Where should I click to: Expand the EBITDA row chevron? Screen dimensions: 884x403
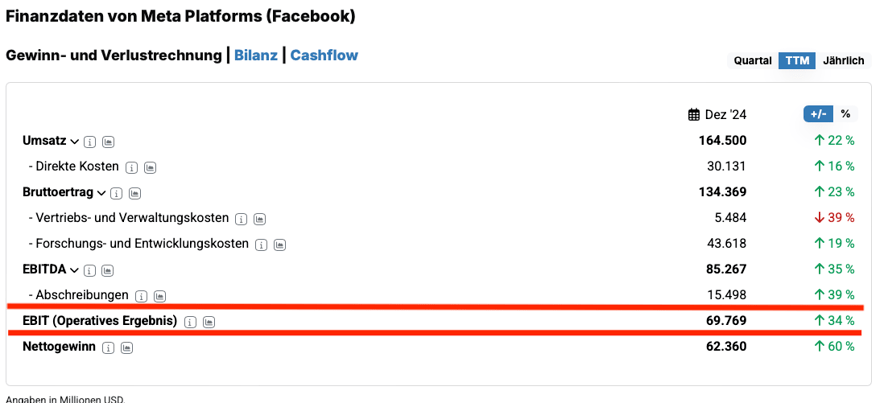[74, 270]
